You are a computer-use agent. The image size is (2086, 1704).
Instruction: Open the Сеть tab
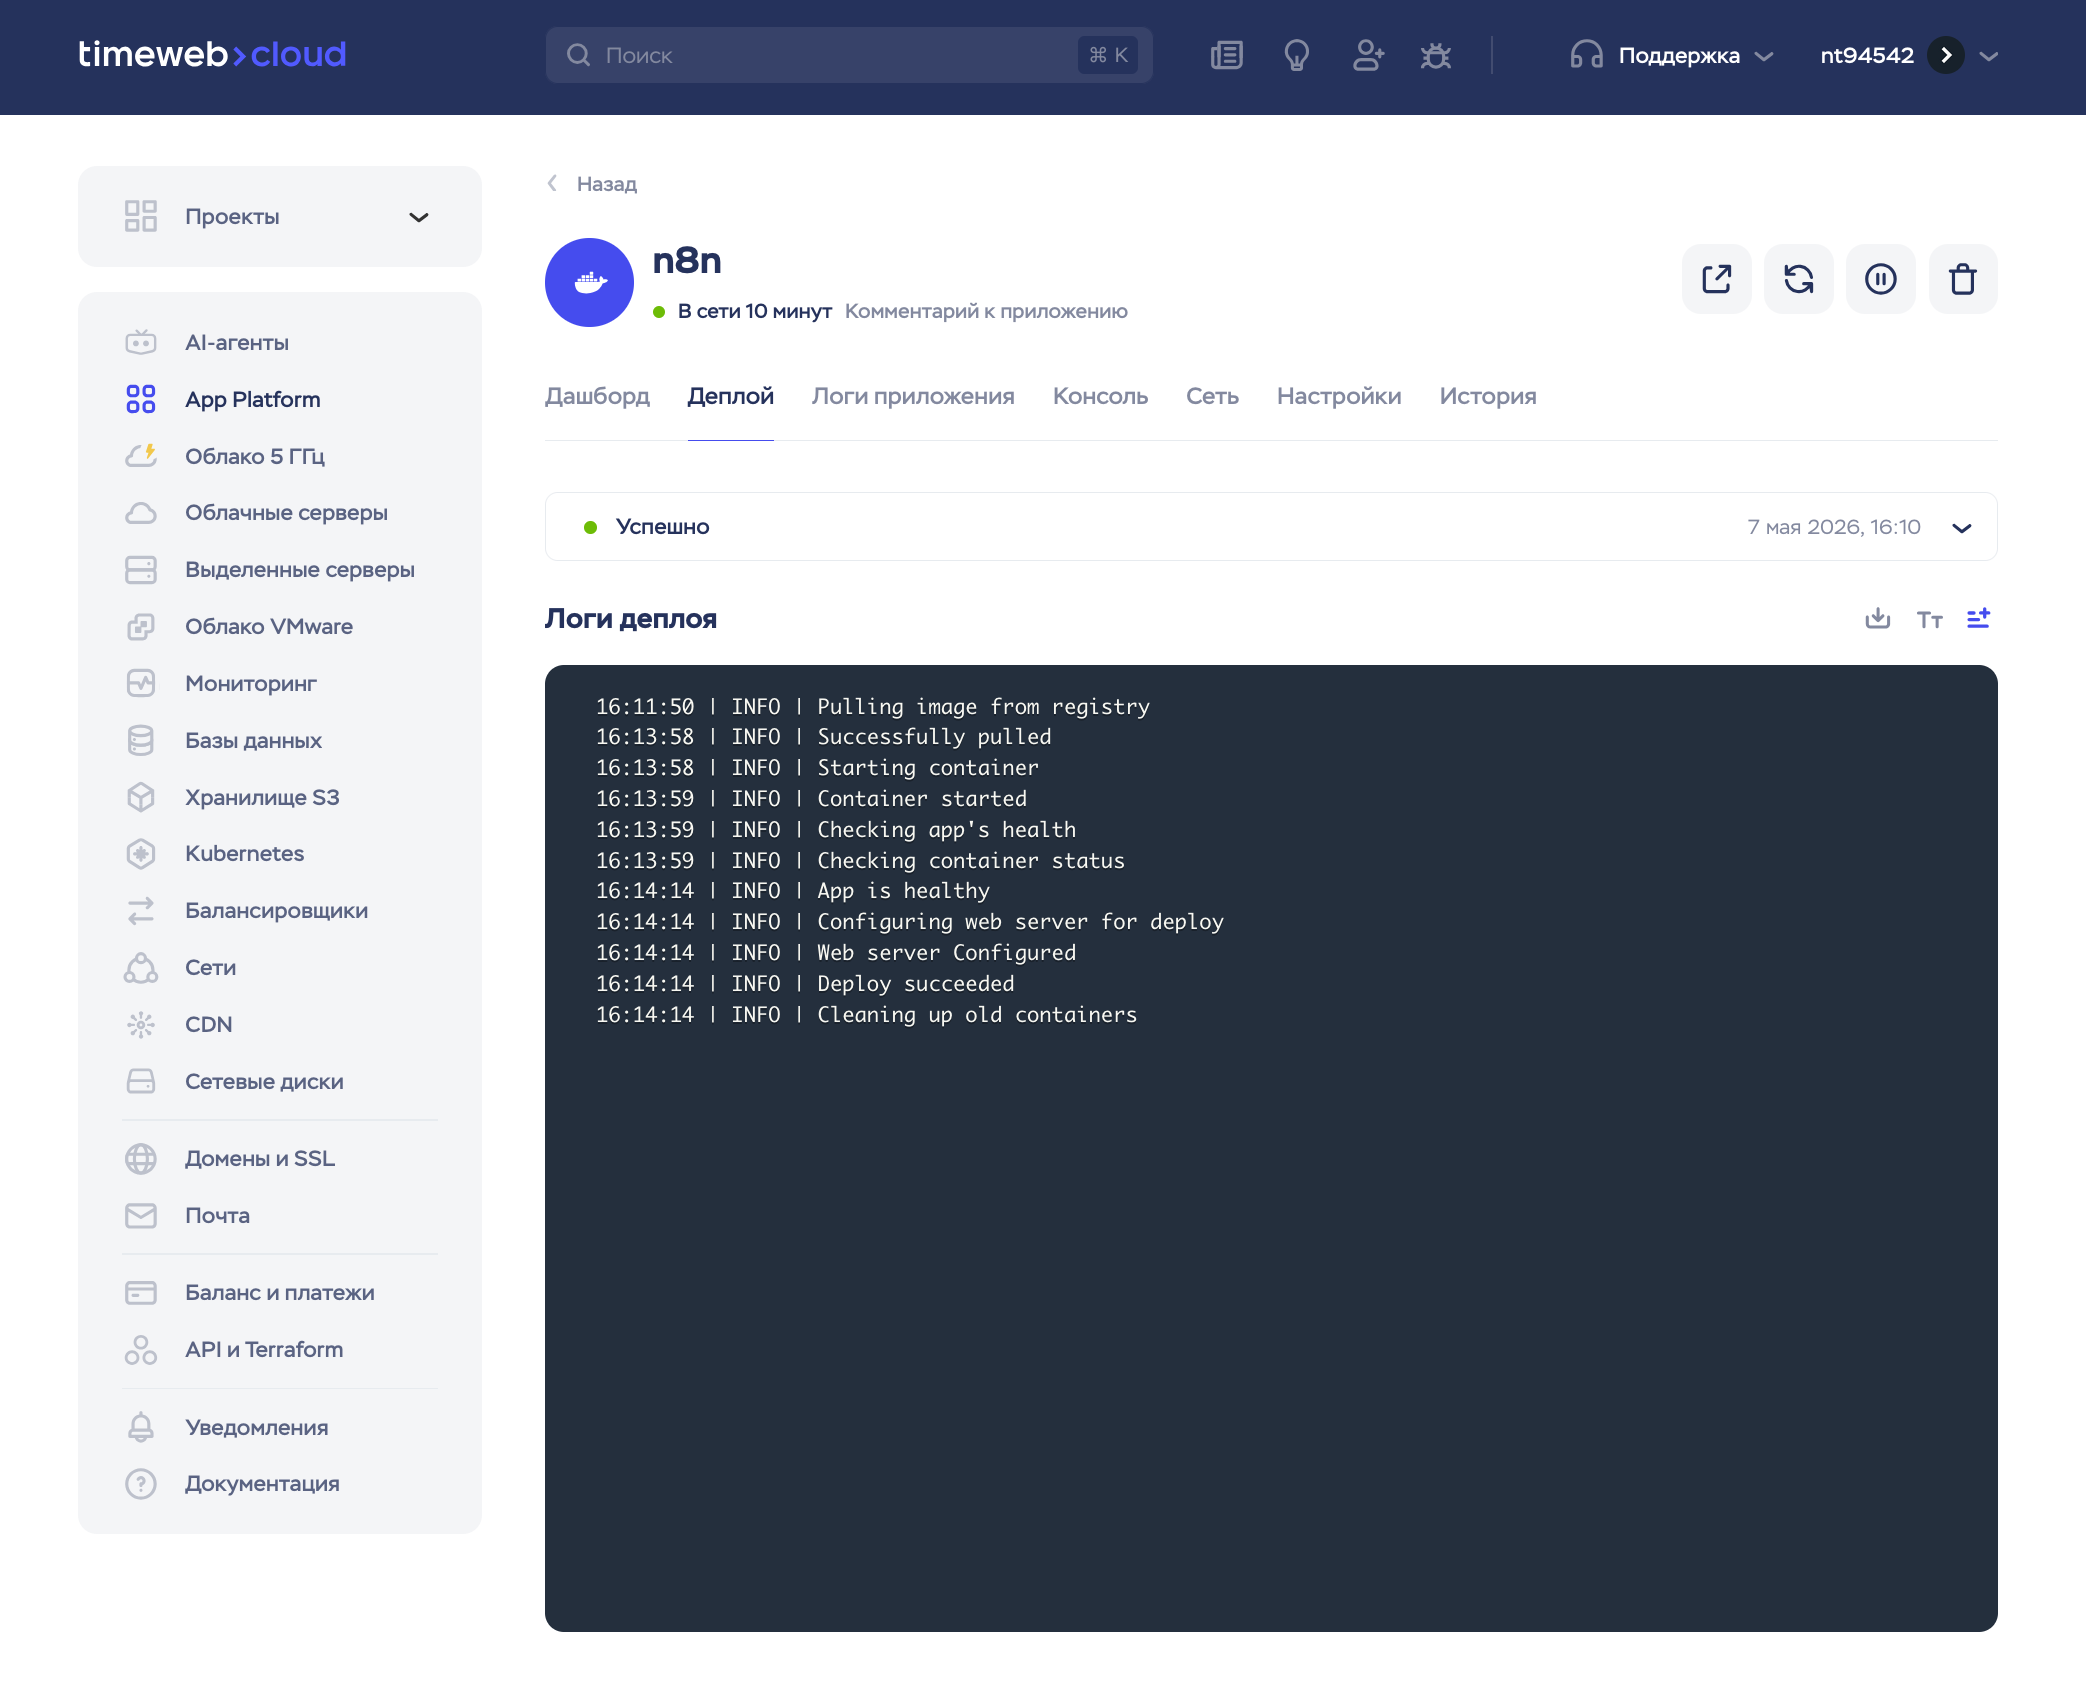coord(1212,396)
